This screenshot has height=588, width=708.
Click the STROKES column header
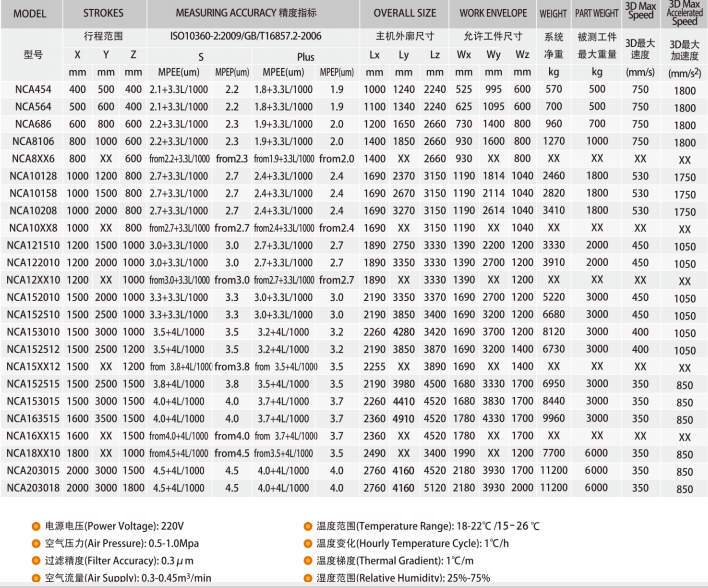[103, 13]
